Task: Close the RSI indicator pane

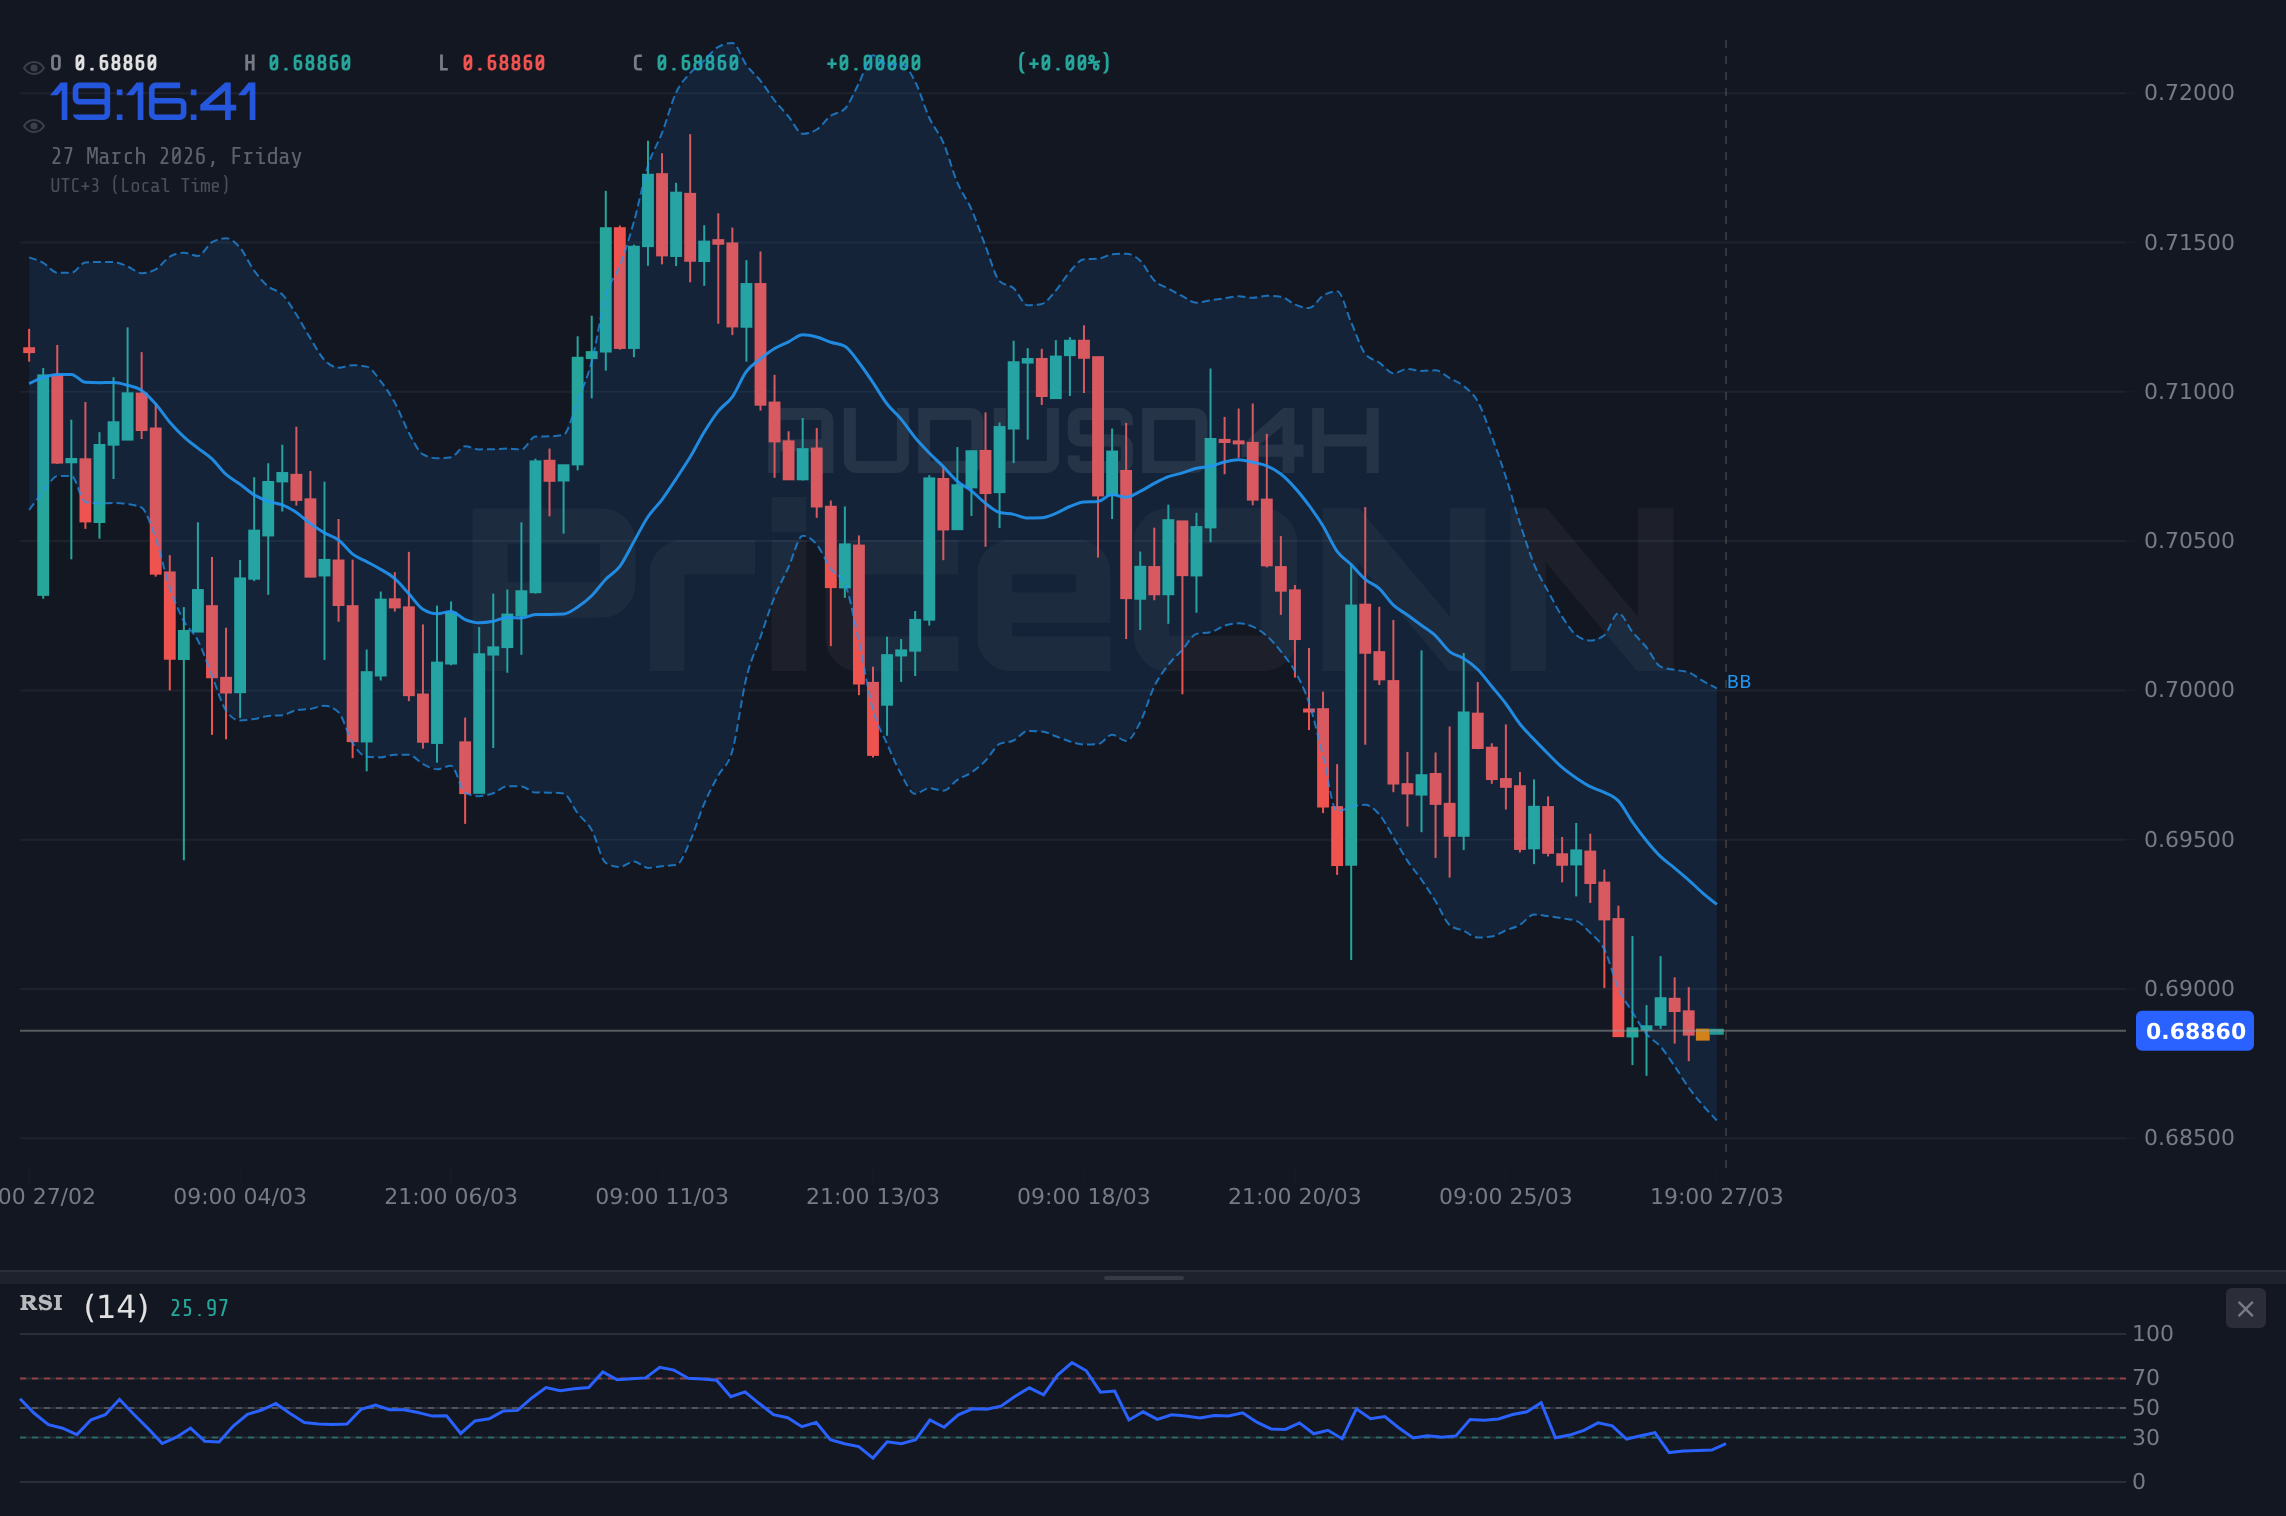Action: pyautogui.click(x=2245, y=1308)
